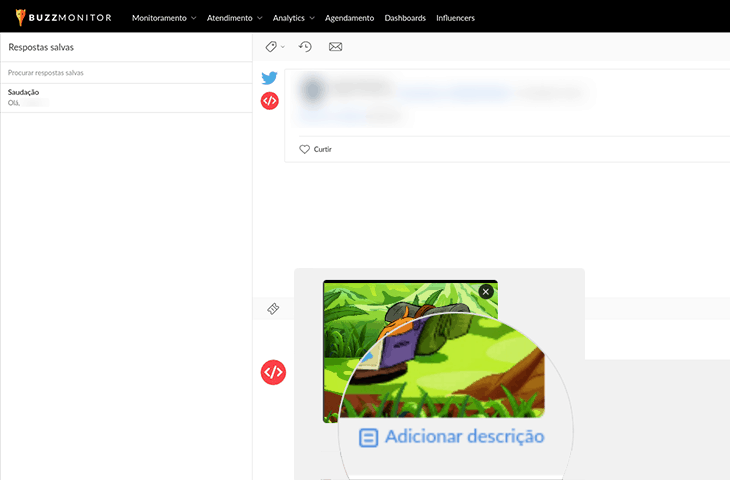
Task: Open the Analytics dropdown
Action: click(x=293, y=18)
